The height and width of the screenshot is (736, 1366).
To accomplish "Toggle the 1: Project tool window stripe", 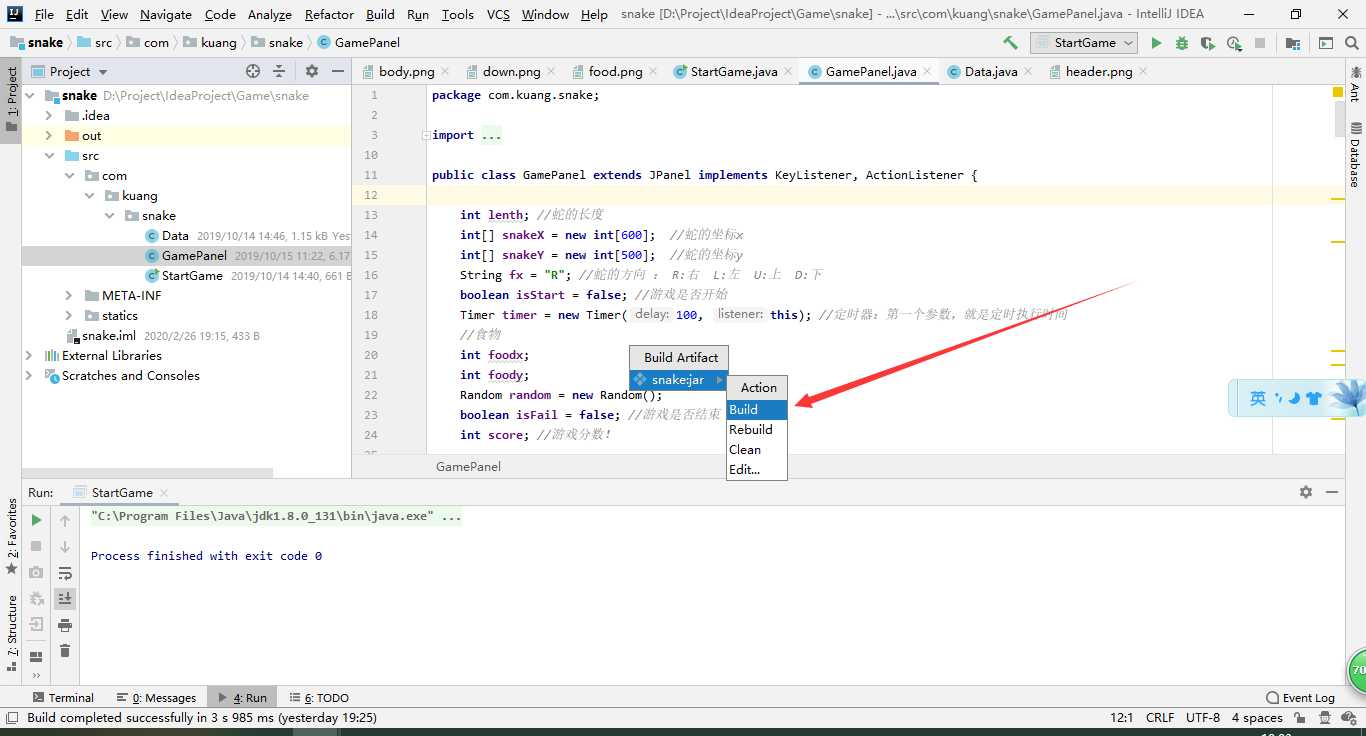I will pos(11,100).
